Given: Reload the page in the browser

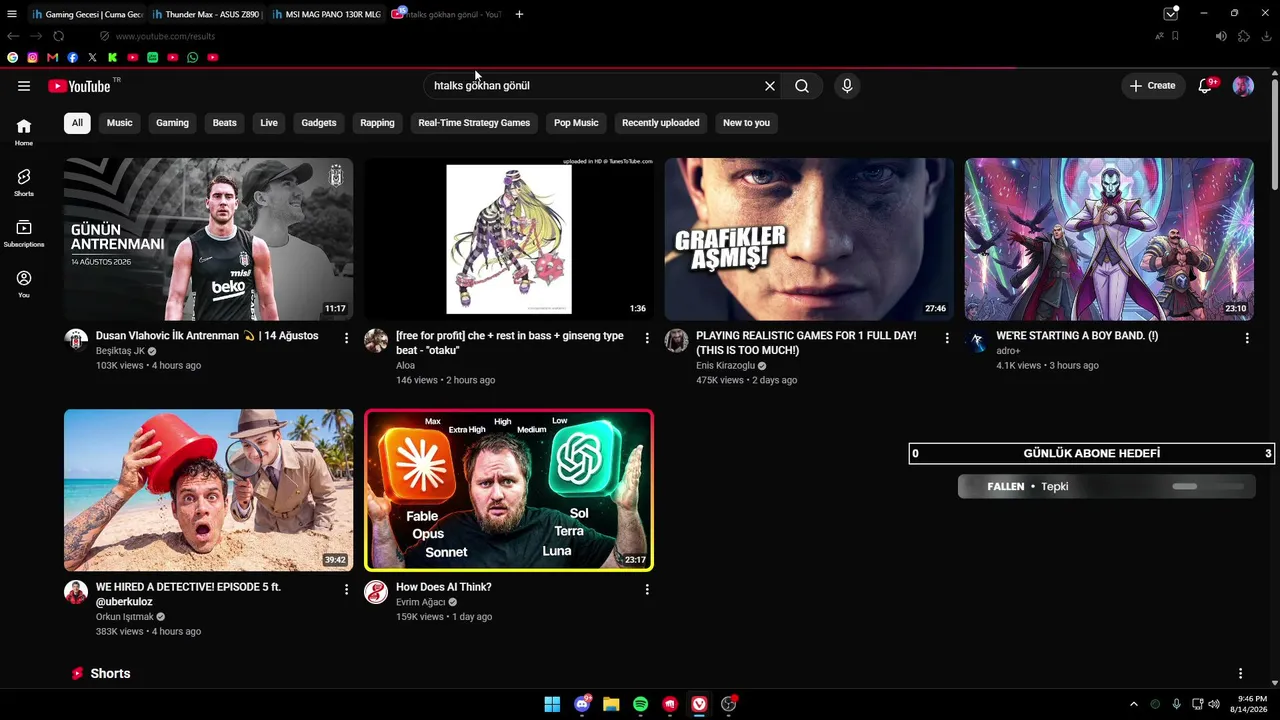Looking at the screenshot, I should tap(58, 36).
